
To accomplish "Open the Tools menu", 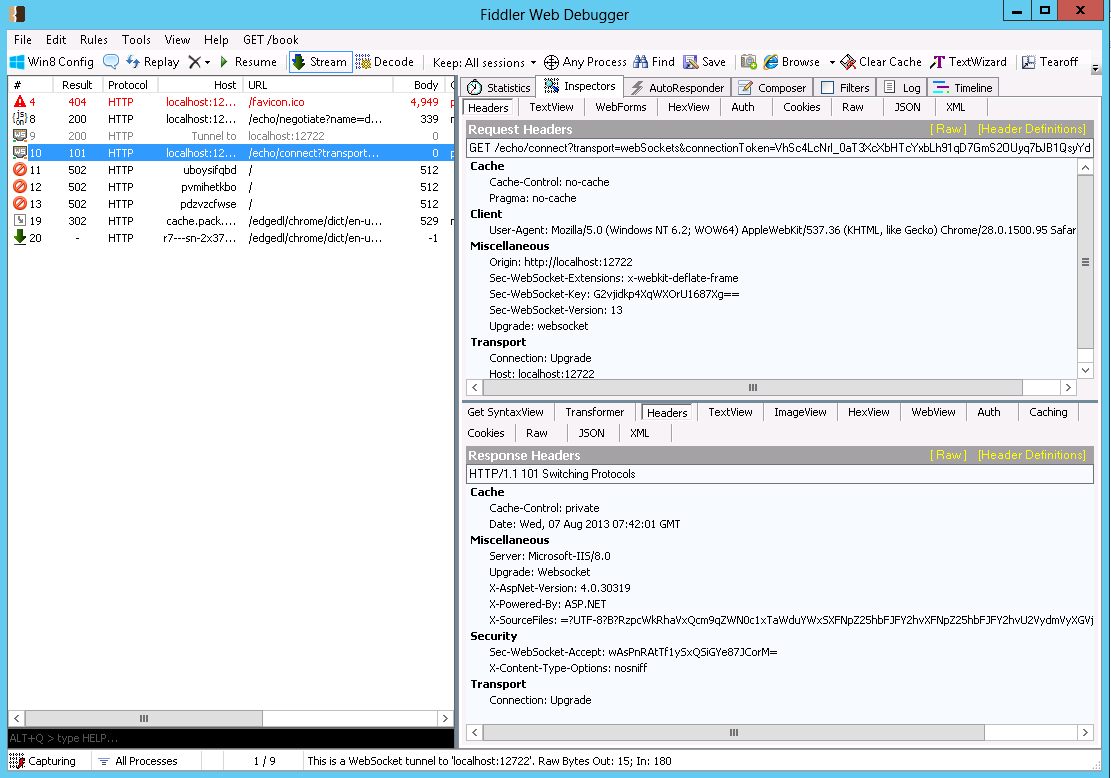I will [x=136, y=40].
